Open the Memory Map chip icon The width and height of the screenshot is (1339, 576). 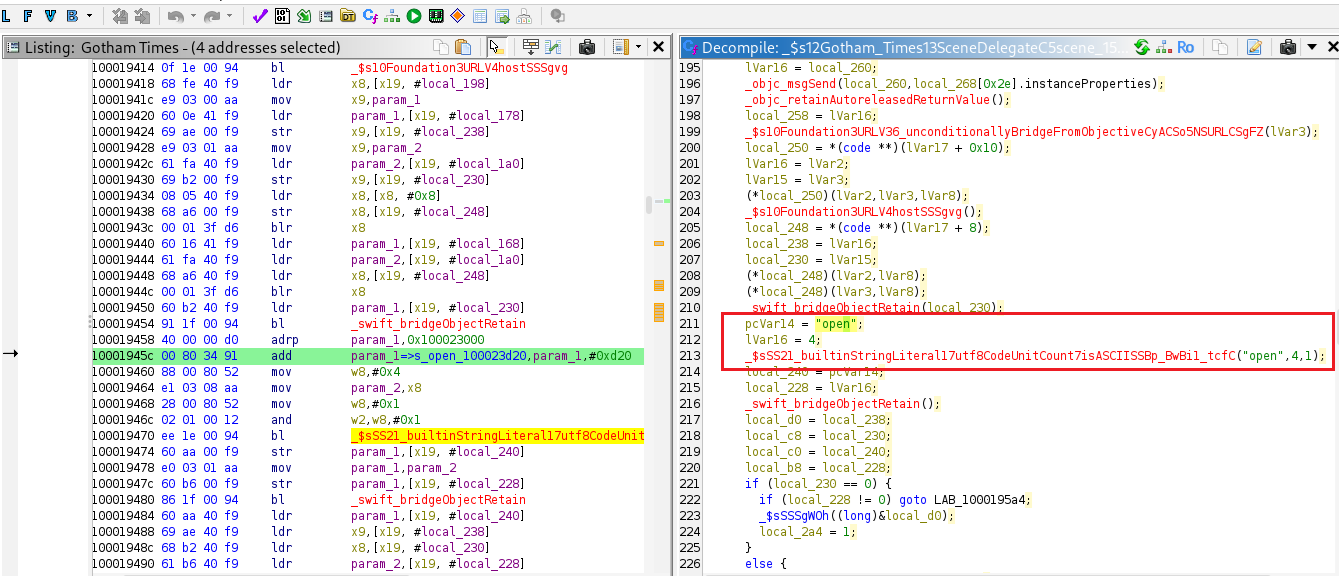click(436, 16)
